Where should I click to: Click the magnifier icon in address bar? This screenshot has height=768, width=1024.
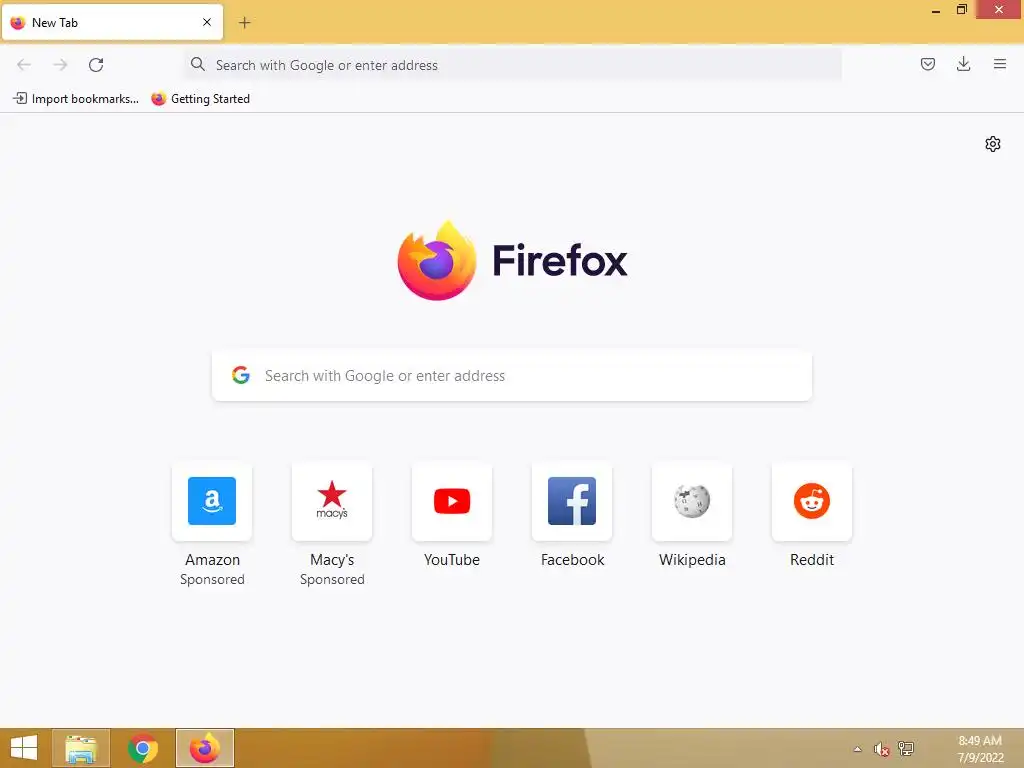pos(197,64)
